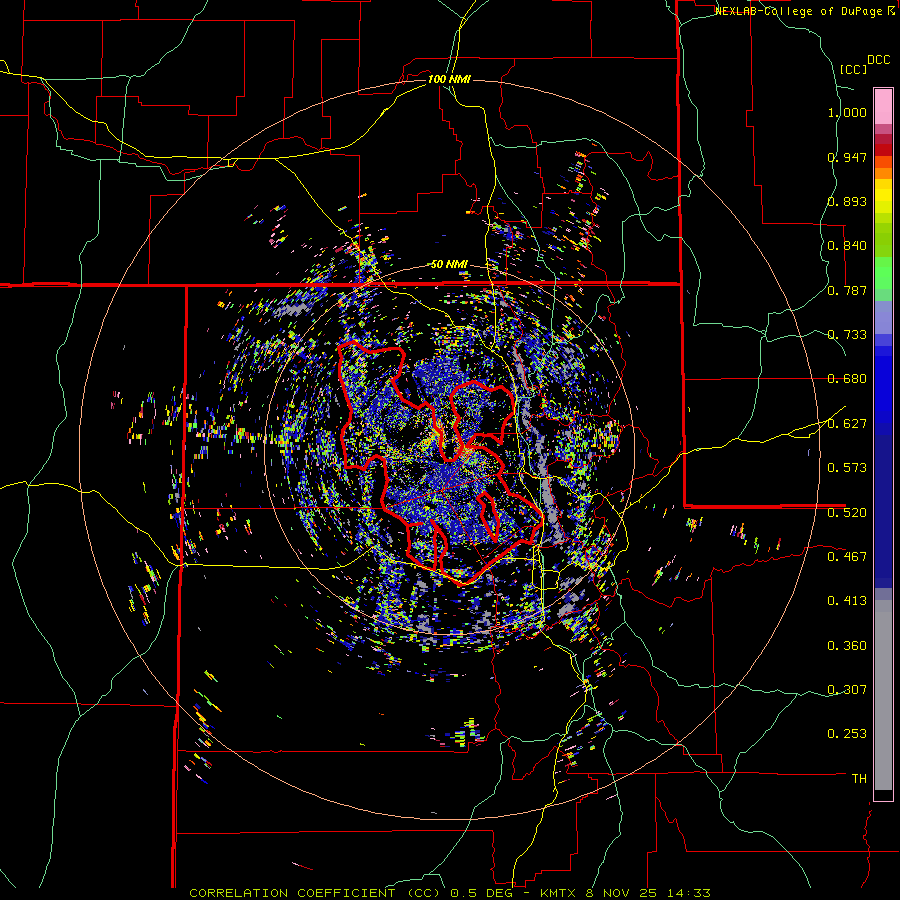Image resolution: width=900 pixels, height=900 pixels.
Task: Click the [CC] legend header label
Action: pyautogui.click(x=853, y=69)
